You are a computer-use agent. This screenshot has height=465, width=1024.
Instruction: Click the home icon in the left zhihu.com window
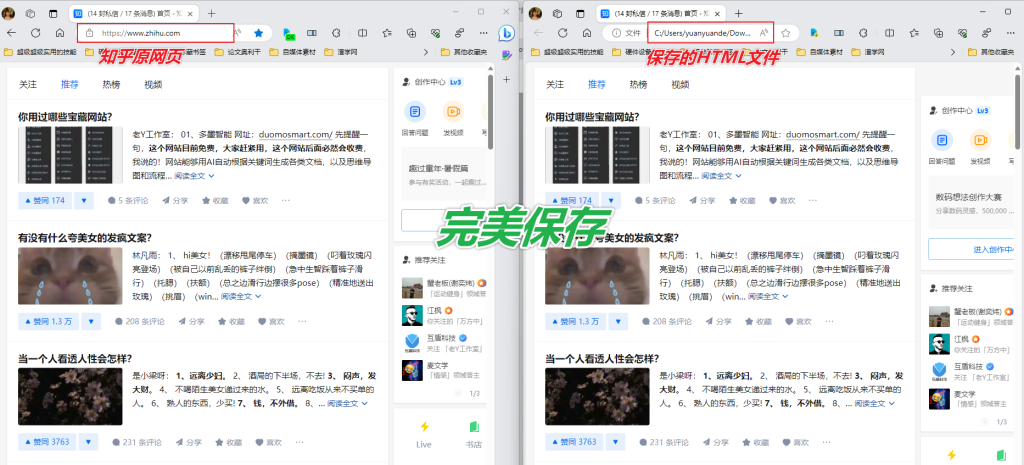pyautogui.click(x=59, y=33)
